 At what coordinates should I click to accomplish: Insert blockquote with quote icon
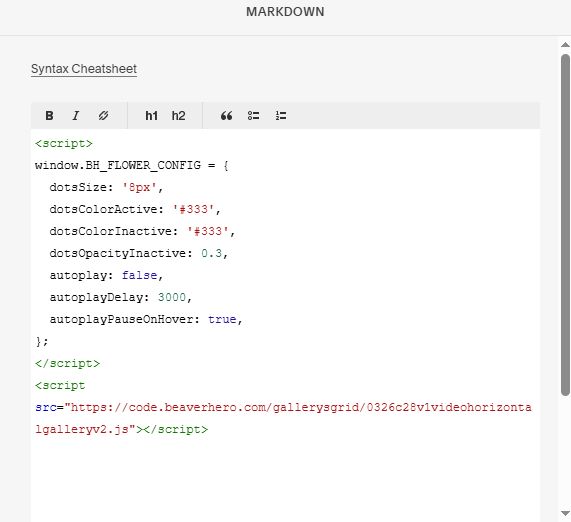227,116
